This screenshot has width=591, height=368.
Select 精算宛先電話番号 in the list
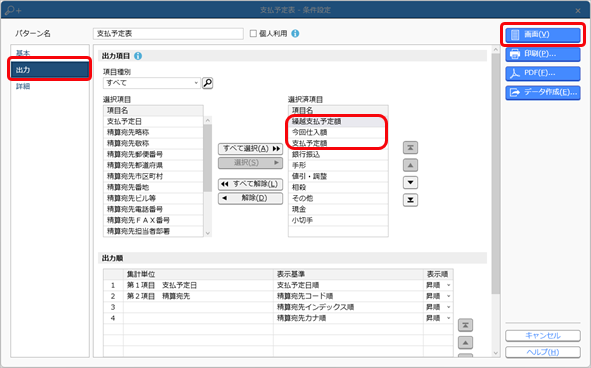point(153,209)
